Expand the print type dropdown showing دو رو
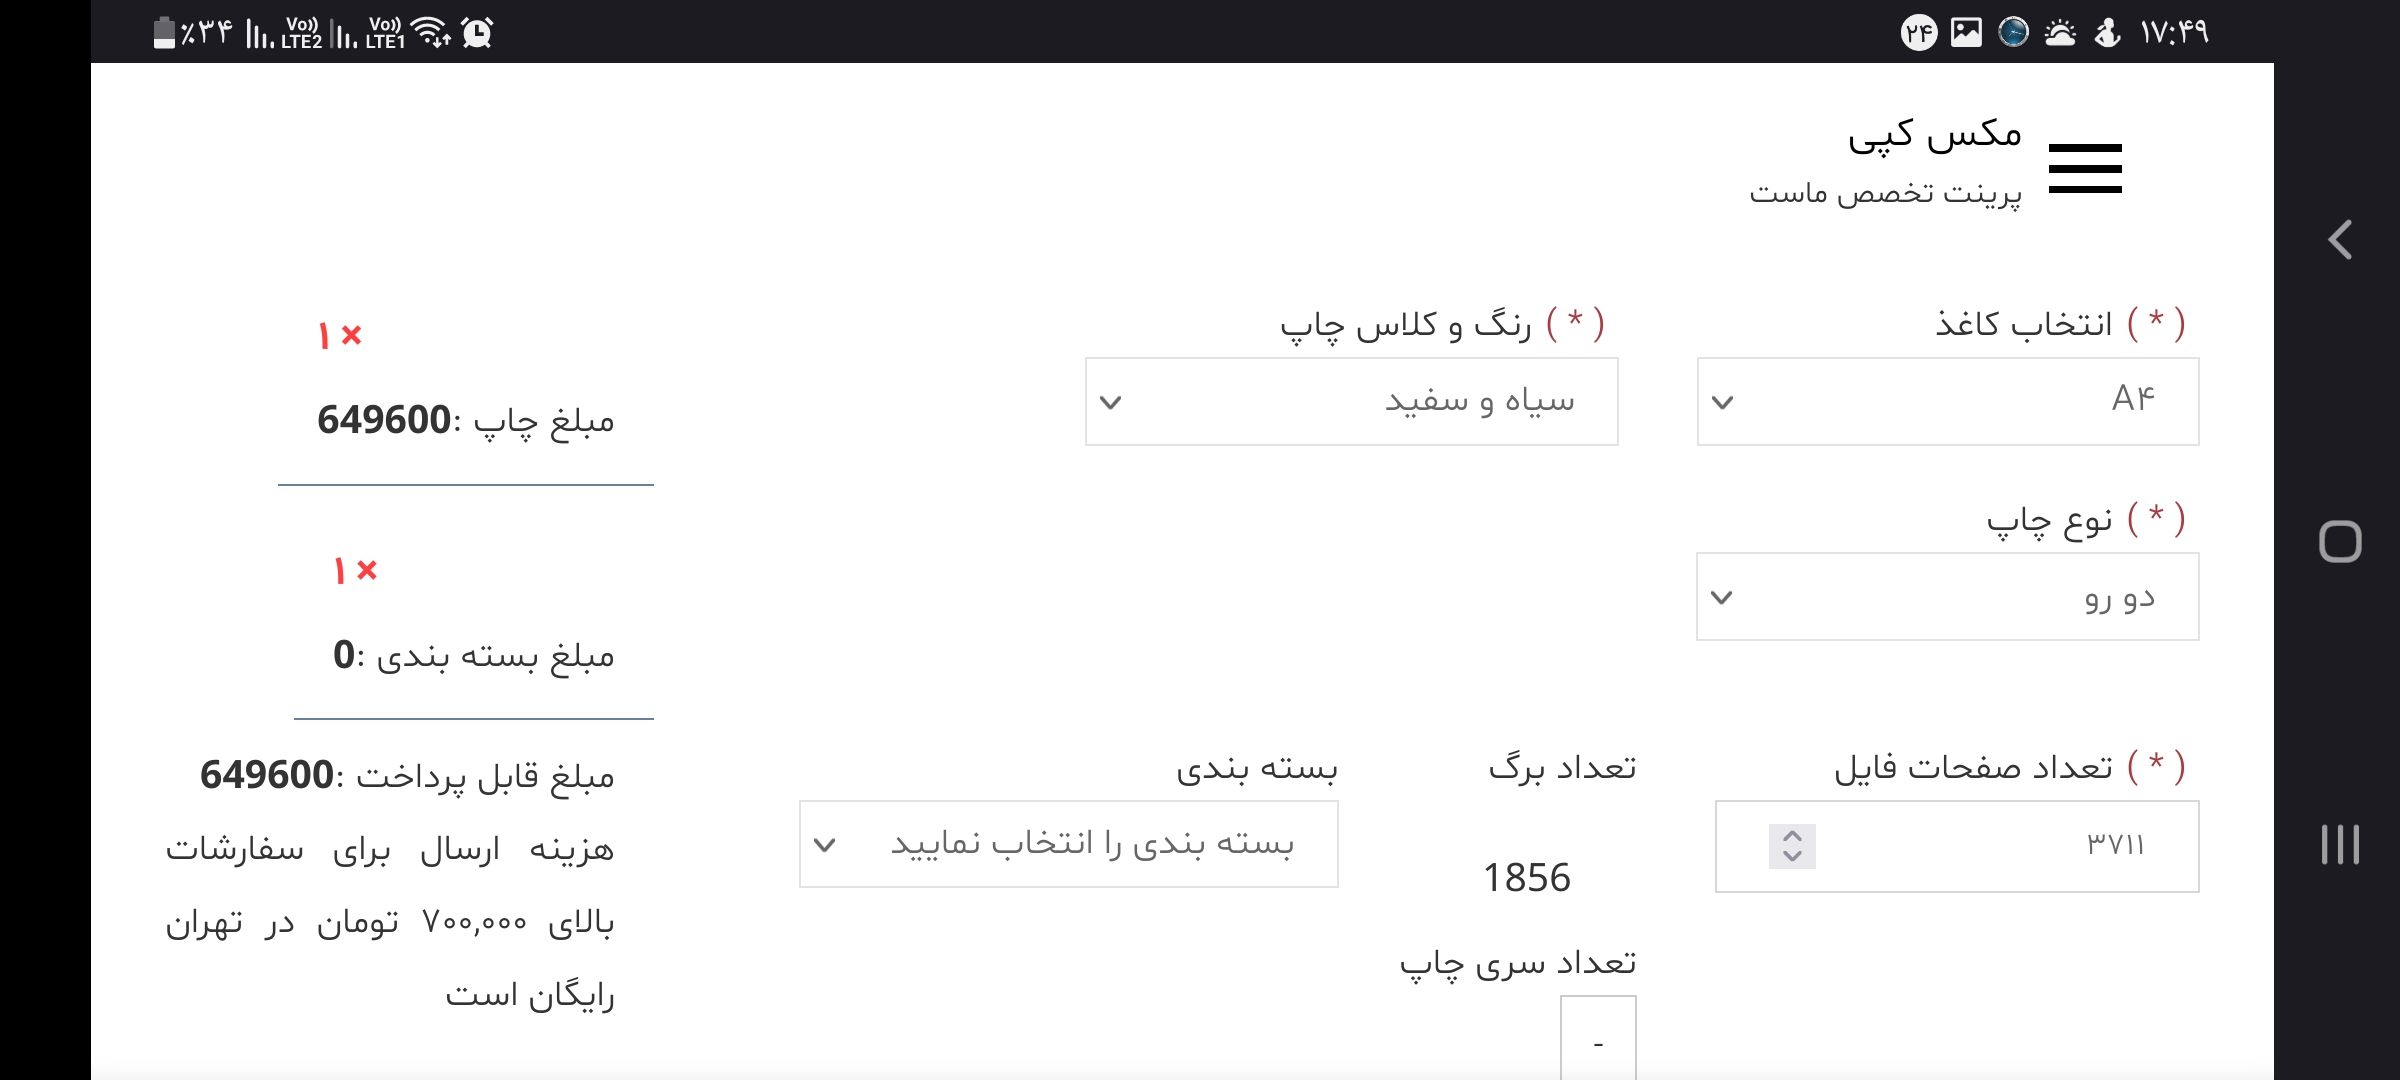2400x1080 pixels. 1947,597
